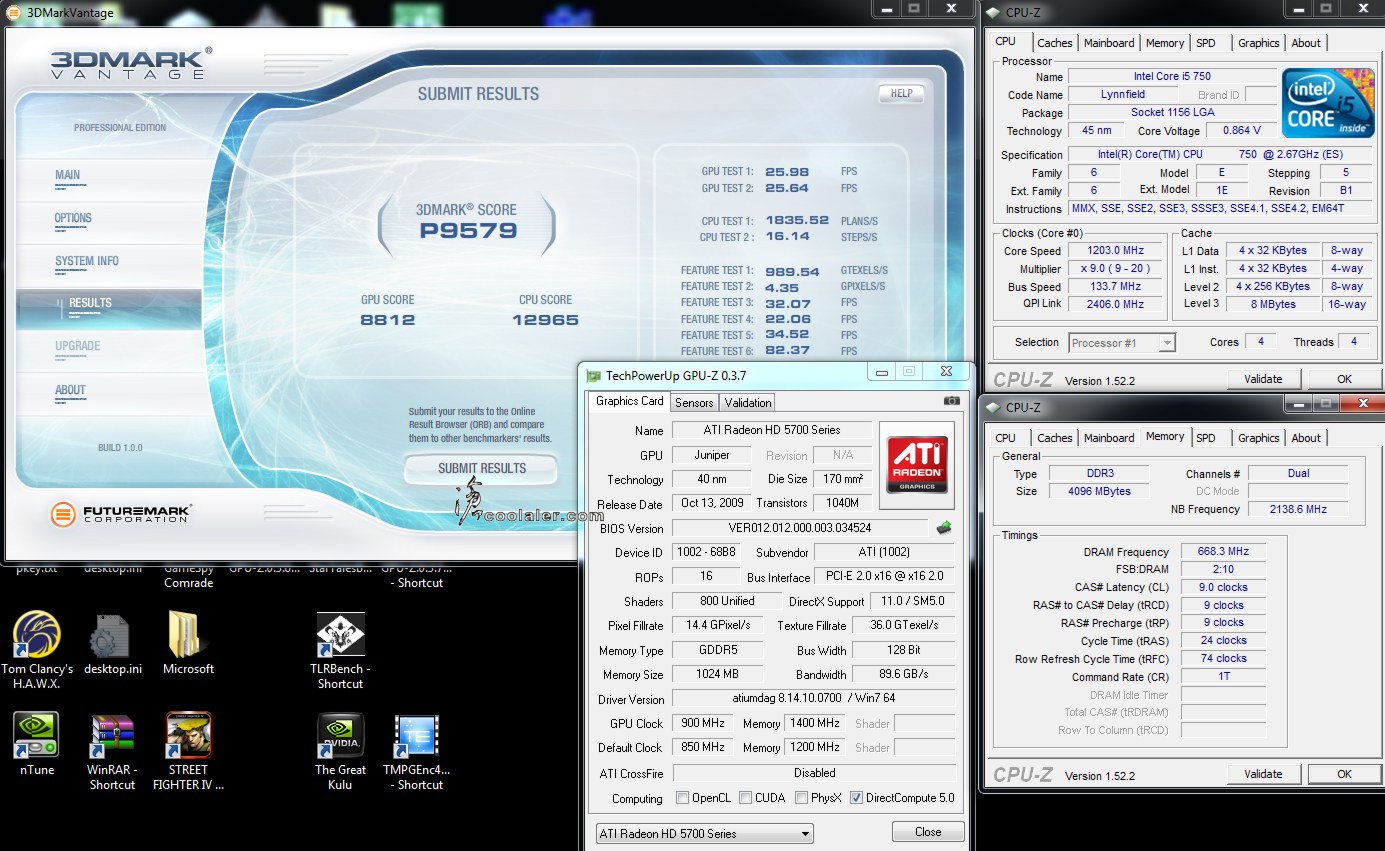The height and width of the screenshot is (851, 1385).
Task: Click the Lynnfield code name field
Action: pyautogui.click(x=1123, y=95)
